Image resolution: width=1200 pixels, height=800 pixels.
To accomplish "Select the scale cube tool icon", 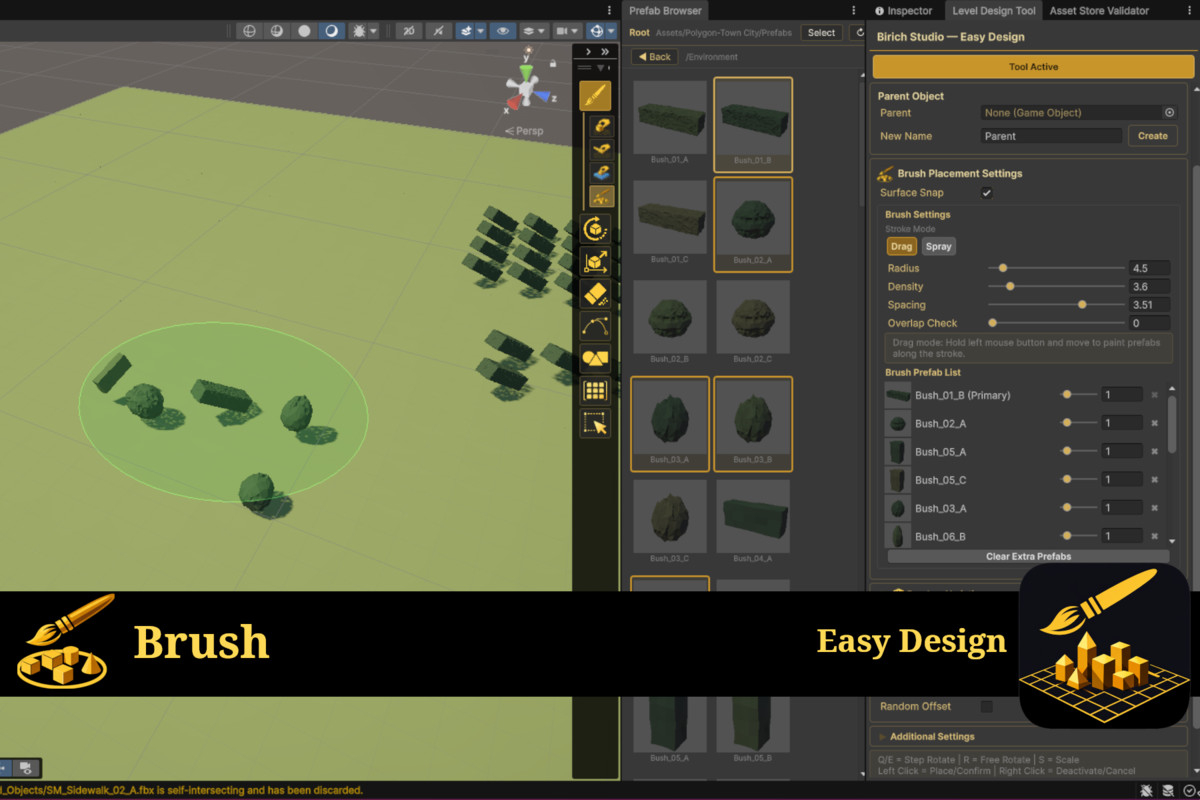I will [595, 262].
